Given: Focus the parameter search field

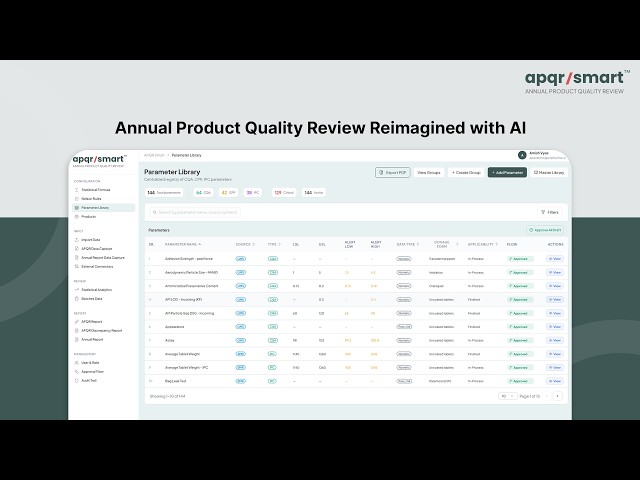Looking at the screenshot, I should [x=195, y=212].
